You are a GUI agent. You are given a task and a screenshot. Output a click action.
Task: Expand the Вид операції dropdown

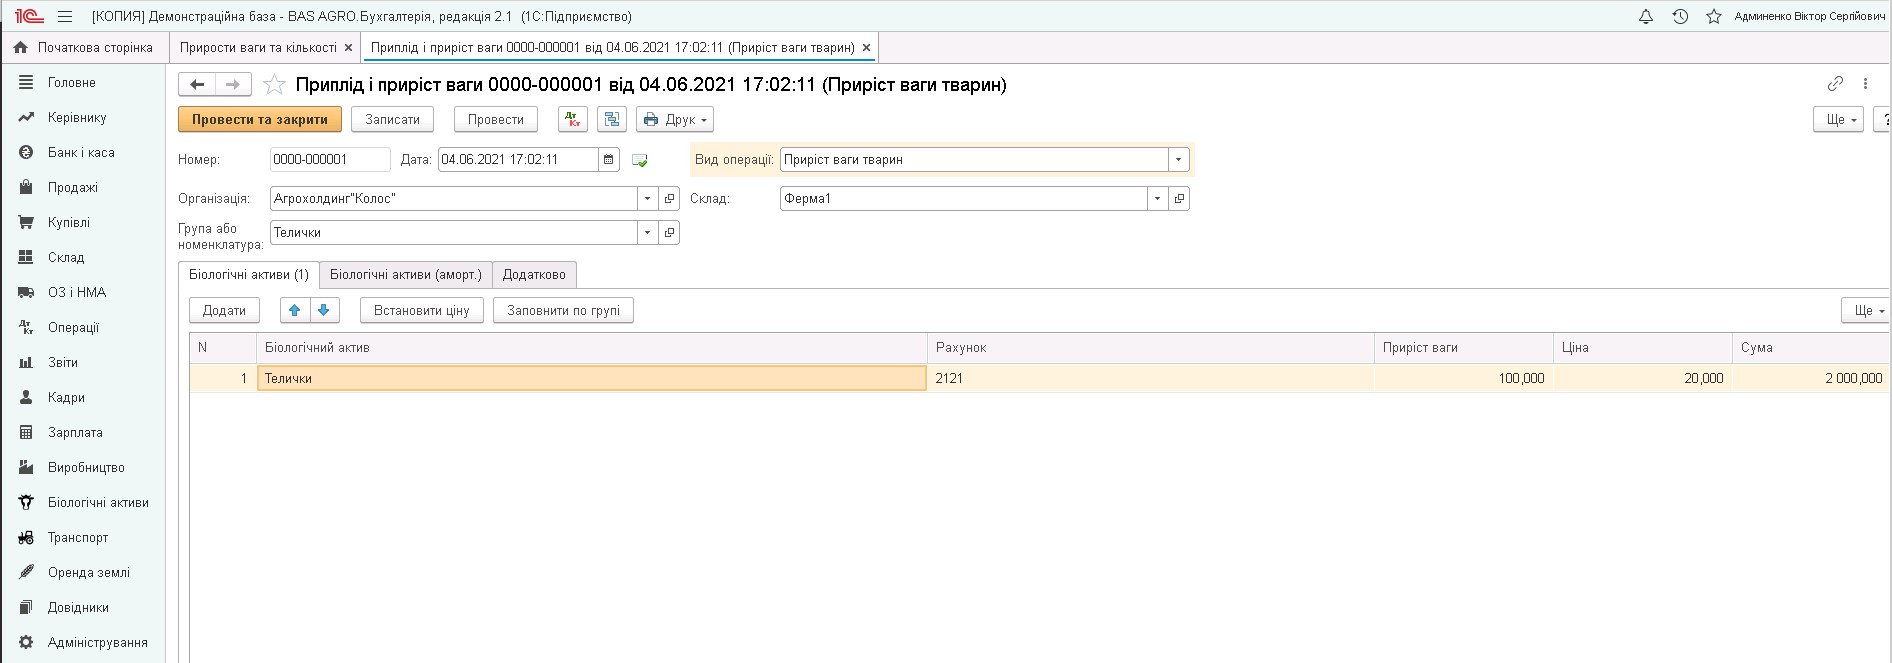click(x=1179, y=160)
